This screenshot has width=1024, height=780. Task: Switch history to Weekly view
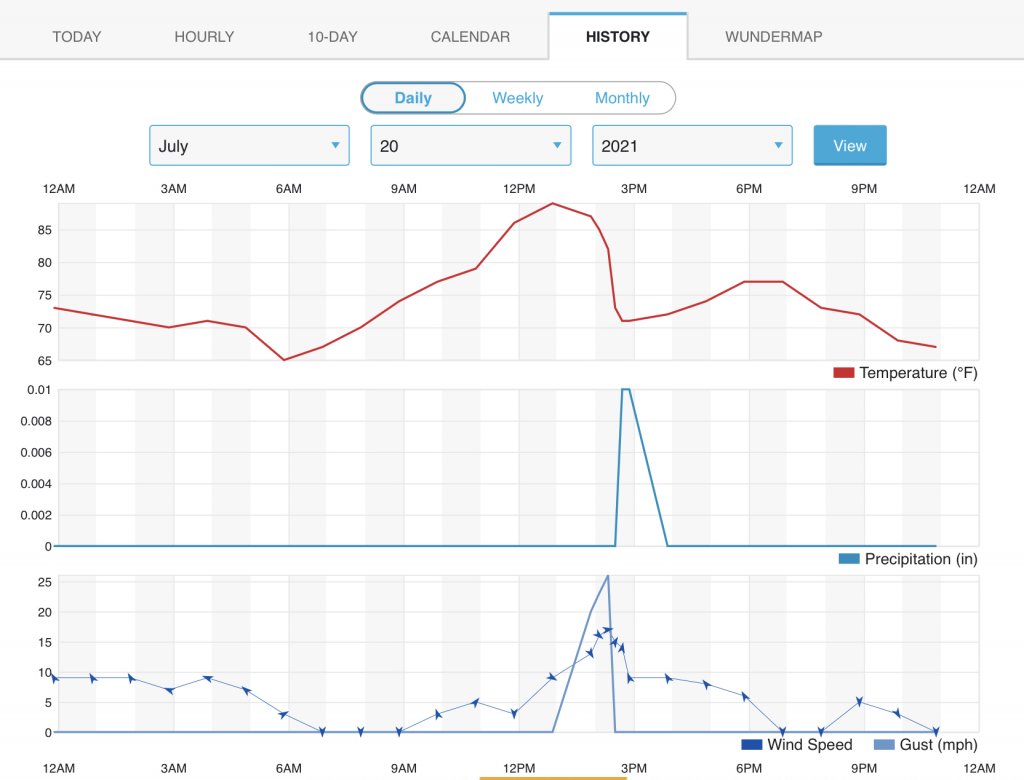(x=517, y=98)
